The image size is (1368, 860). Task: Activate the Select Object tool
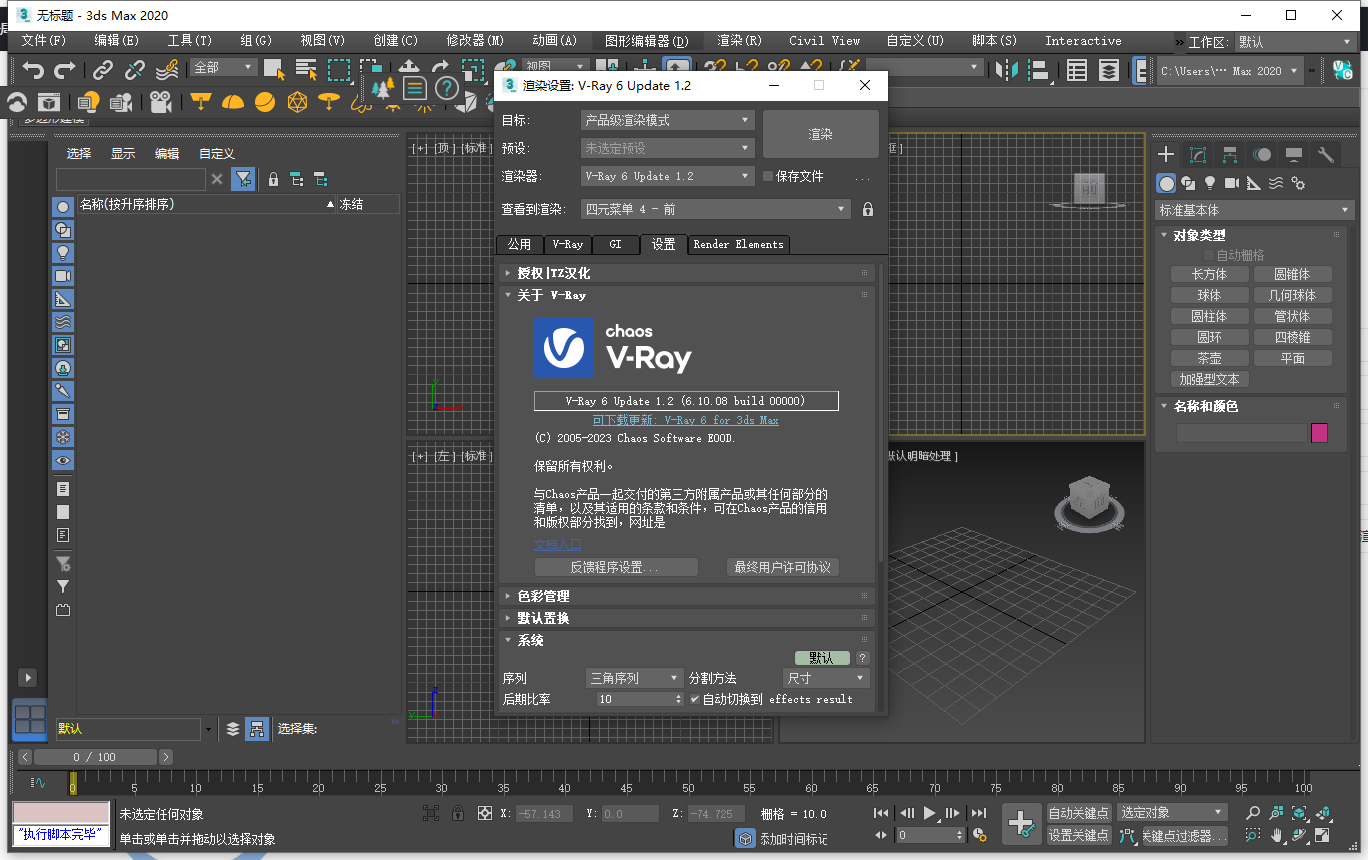coord(274,70)
